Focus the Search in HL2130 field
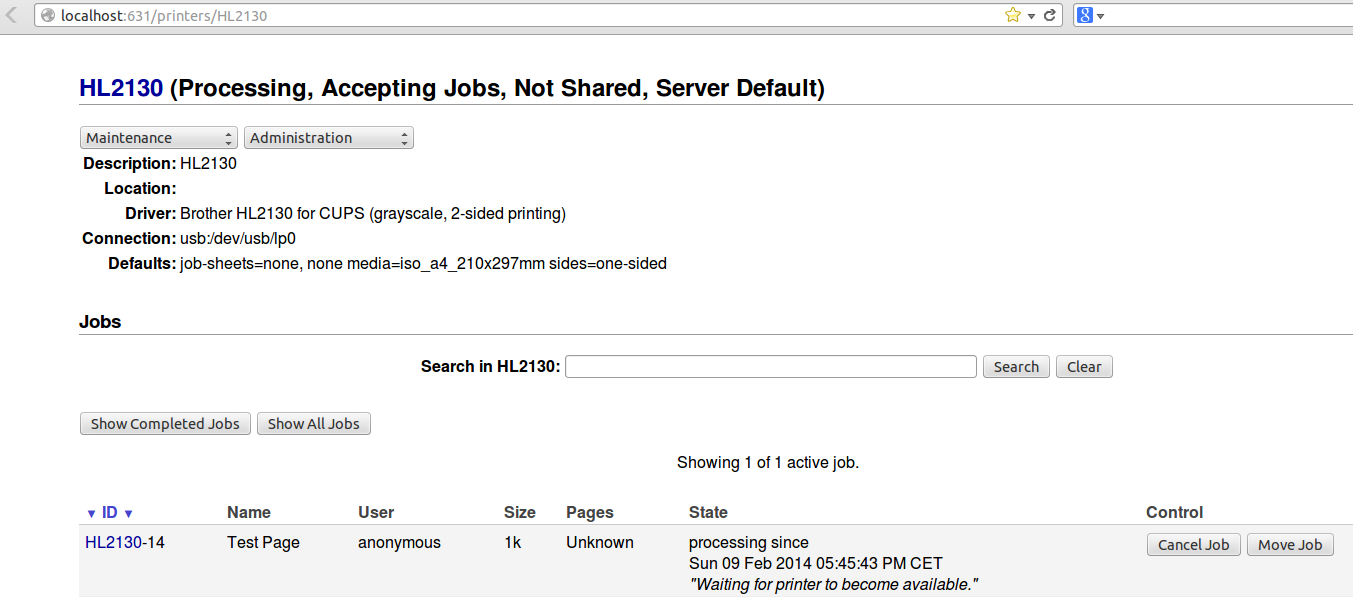Viewport: 1353px width, 614px height. pos(771,366)
